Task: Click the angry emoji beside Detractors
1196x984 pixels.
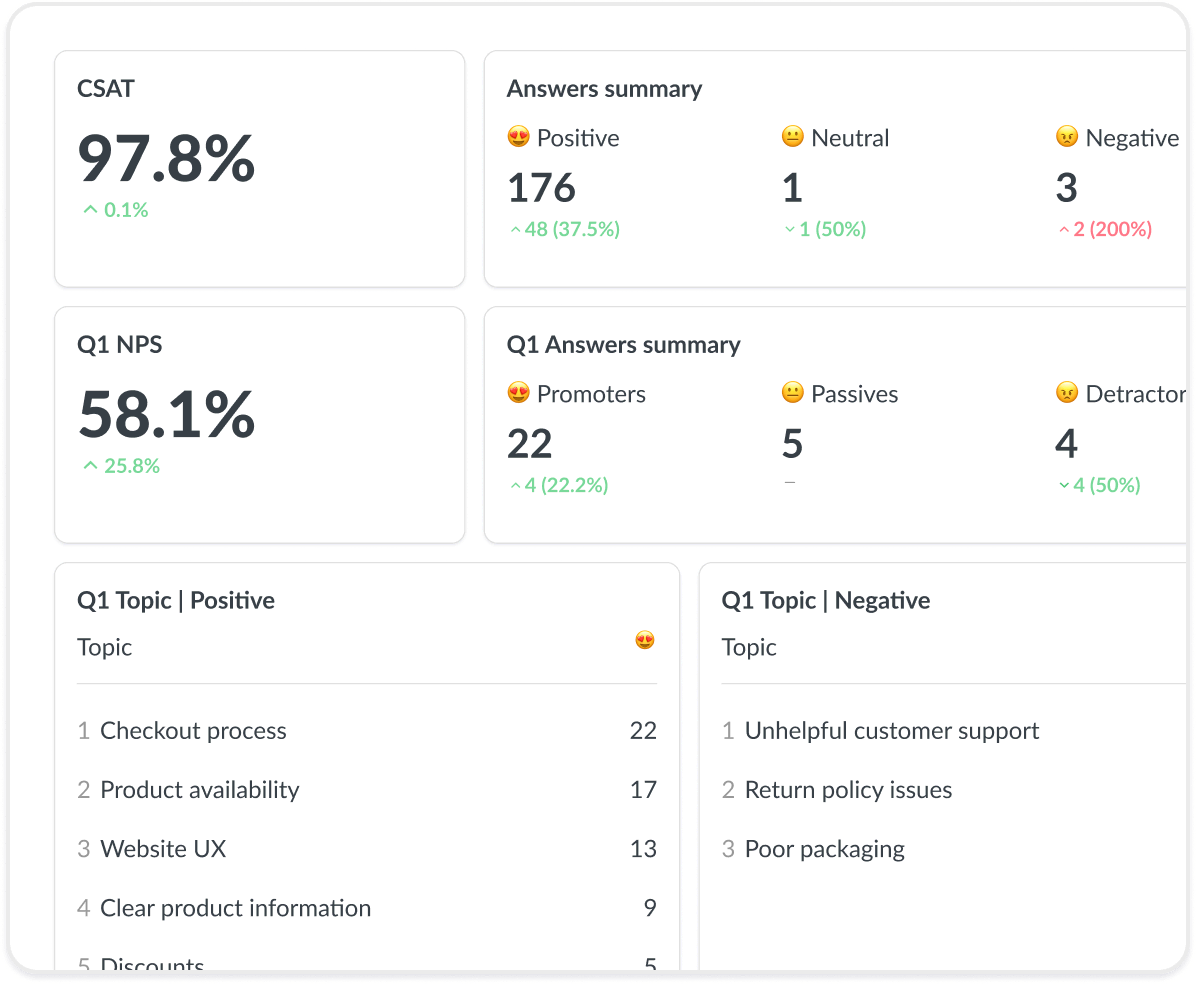Action: [1067, 393]
